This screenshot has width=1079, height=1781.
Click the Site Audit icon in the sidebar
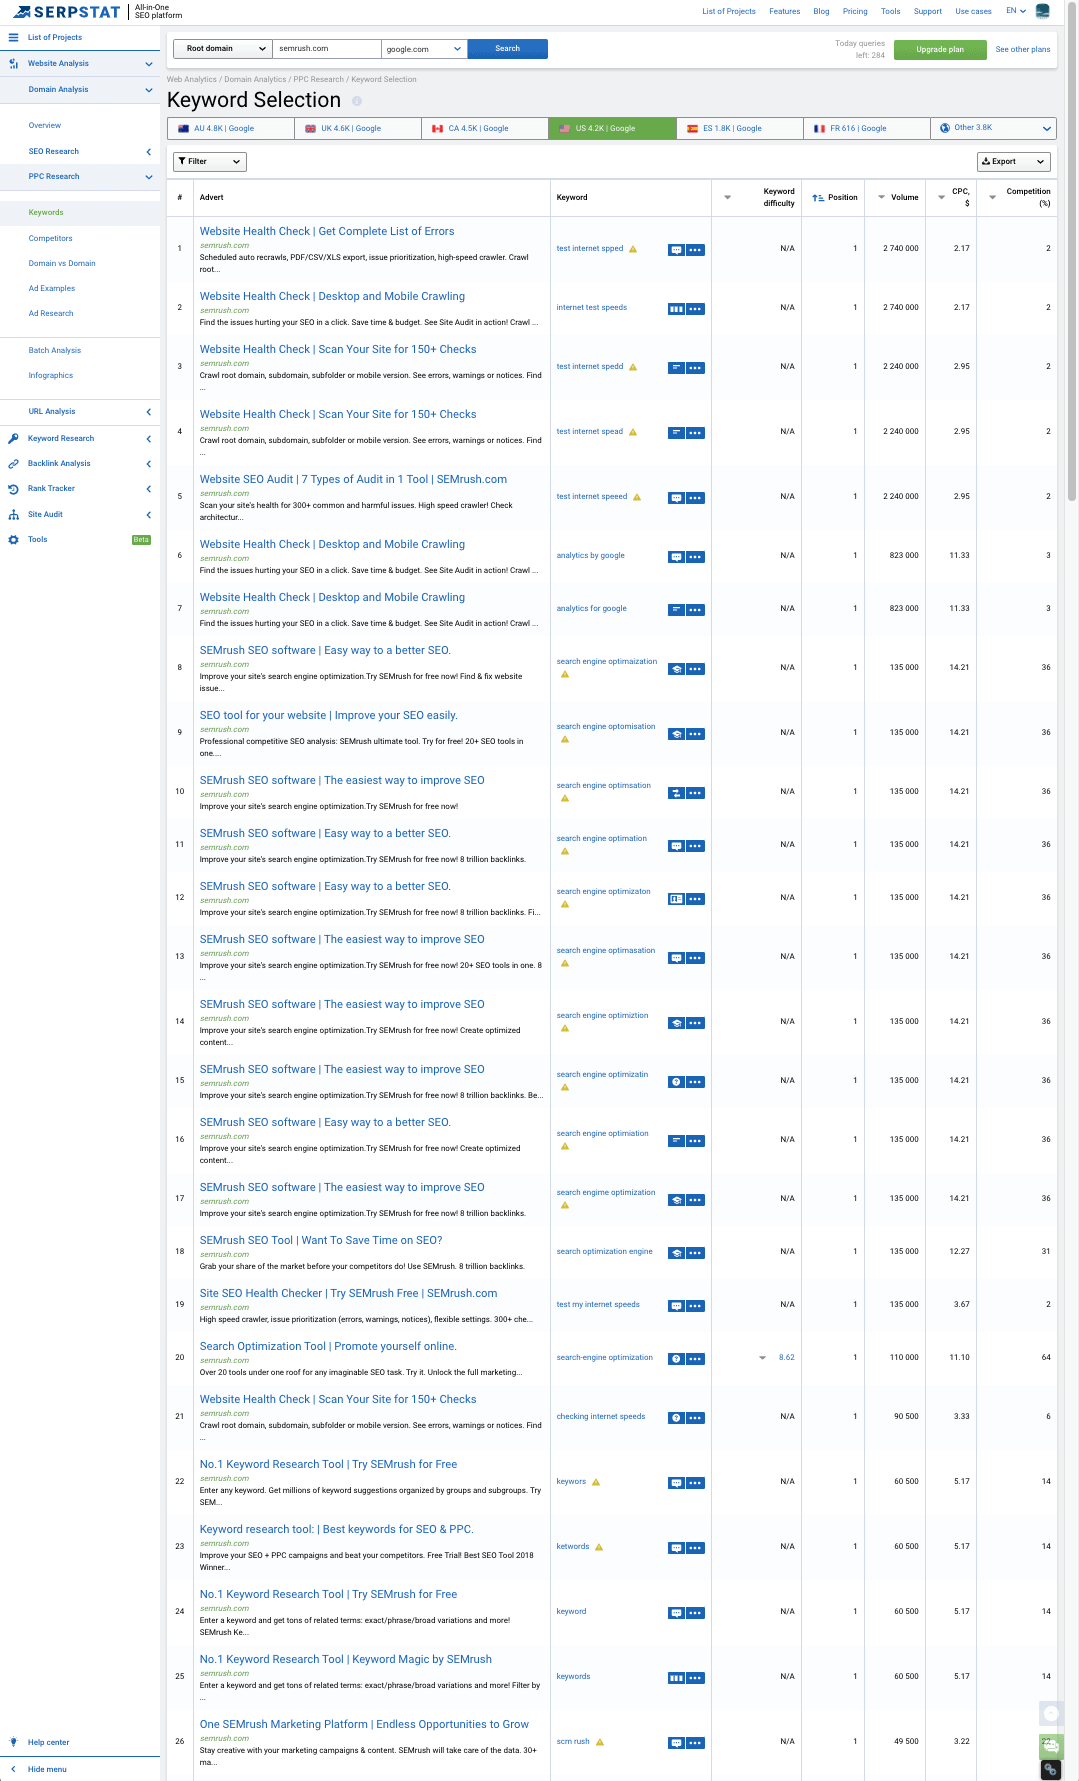(13, 514)
